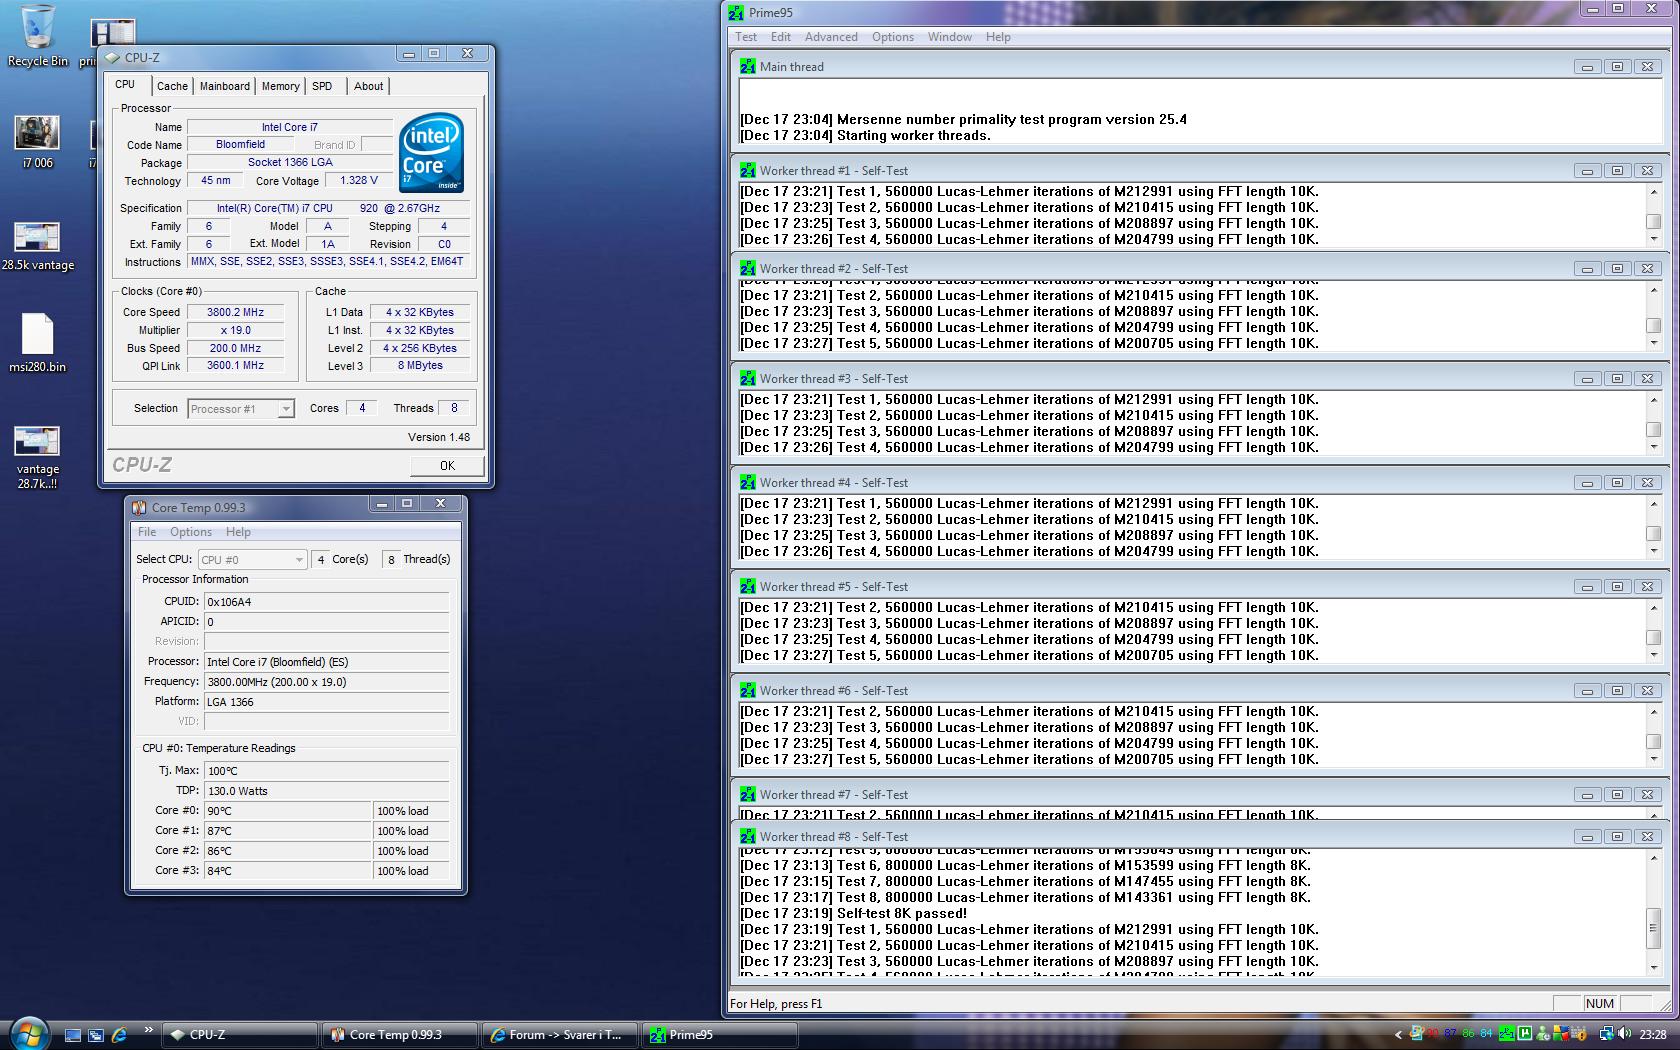The height and width of the screenshot is (1050, 1680).
Task: Click the Worker thread #3 window icon
Action: click(x=747, y=378)
